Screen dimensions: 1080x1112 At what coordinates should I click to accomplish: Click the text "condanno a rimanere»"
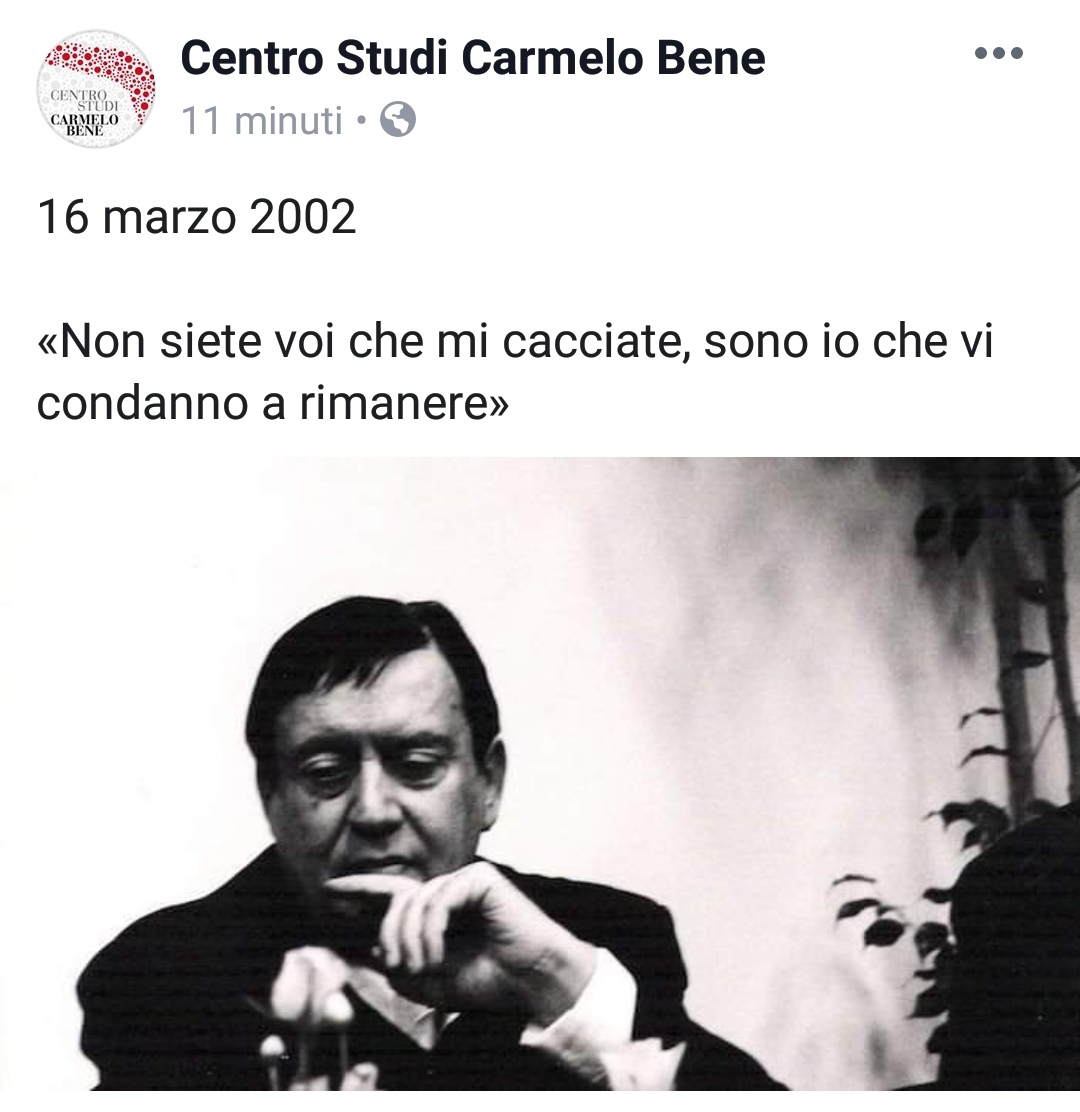click(273, 404)
